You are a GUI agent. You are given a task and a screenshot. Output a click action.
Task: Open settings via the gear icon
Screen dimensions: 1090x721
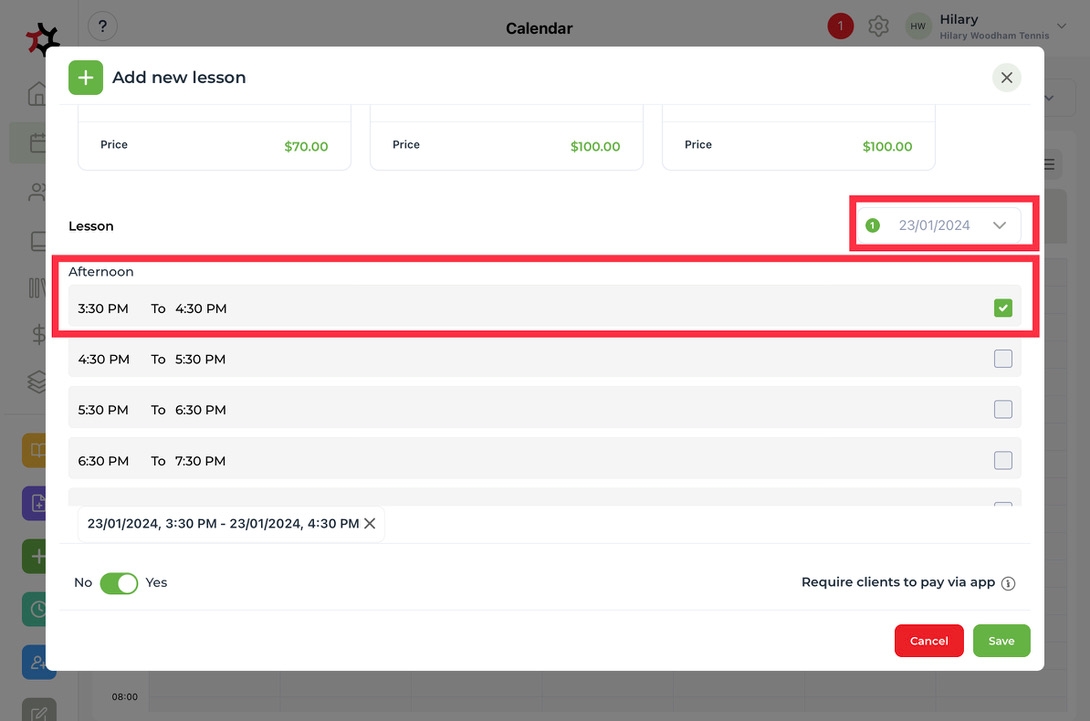878,27
